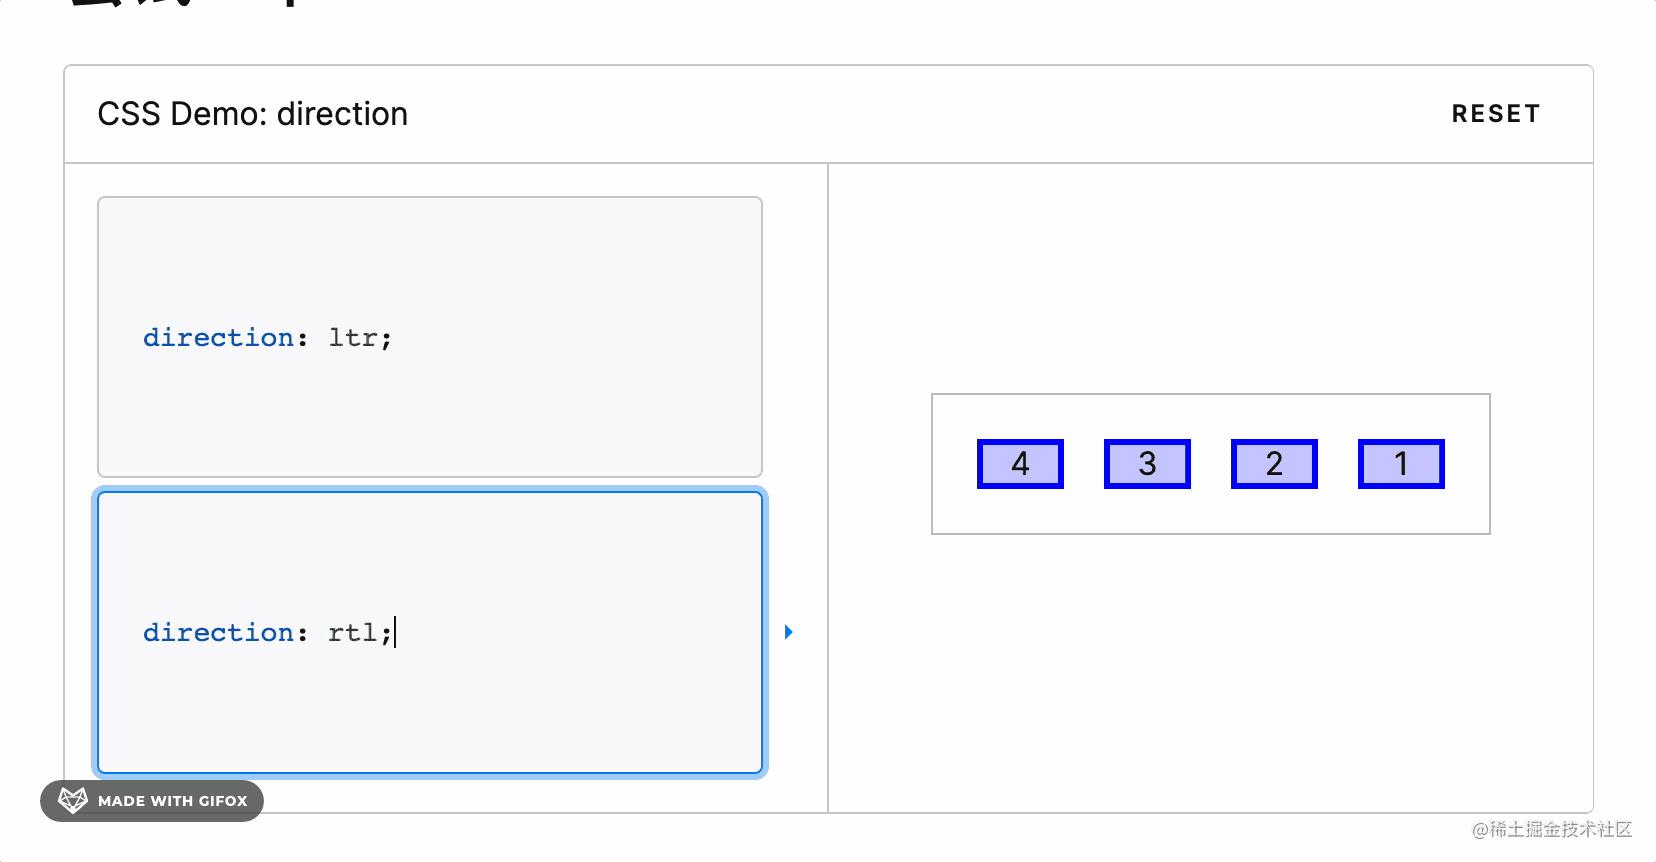Click the box labeled 2 in the preview

1274,463
